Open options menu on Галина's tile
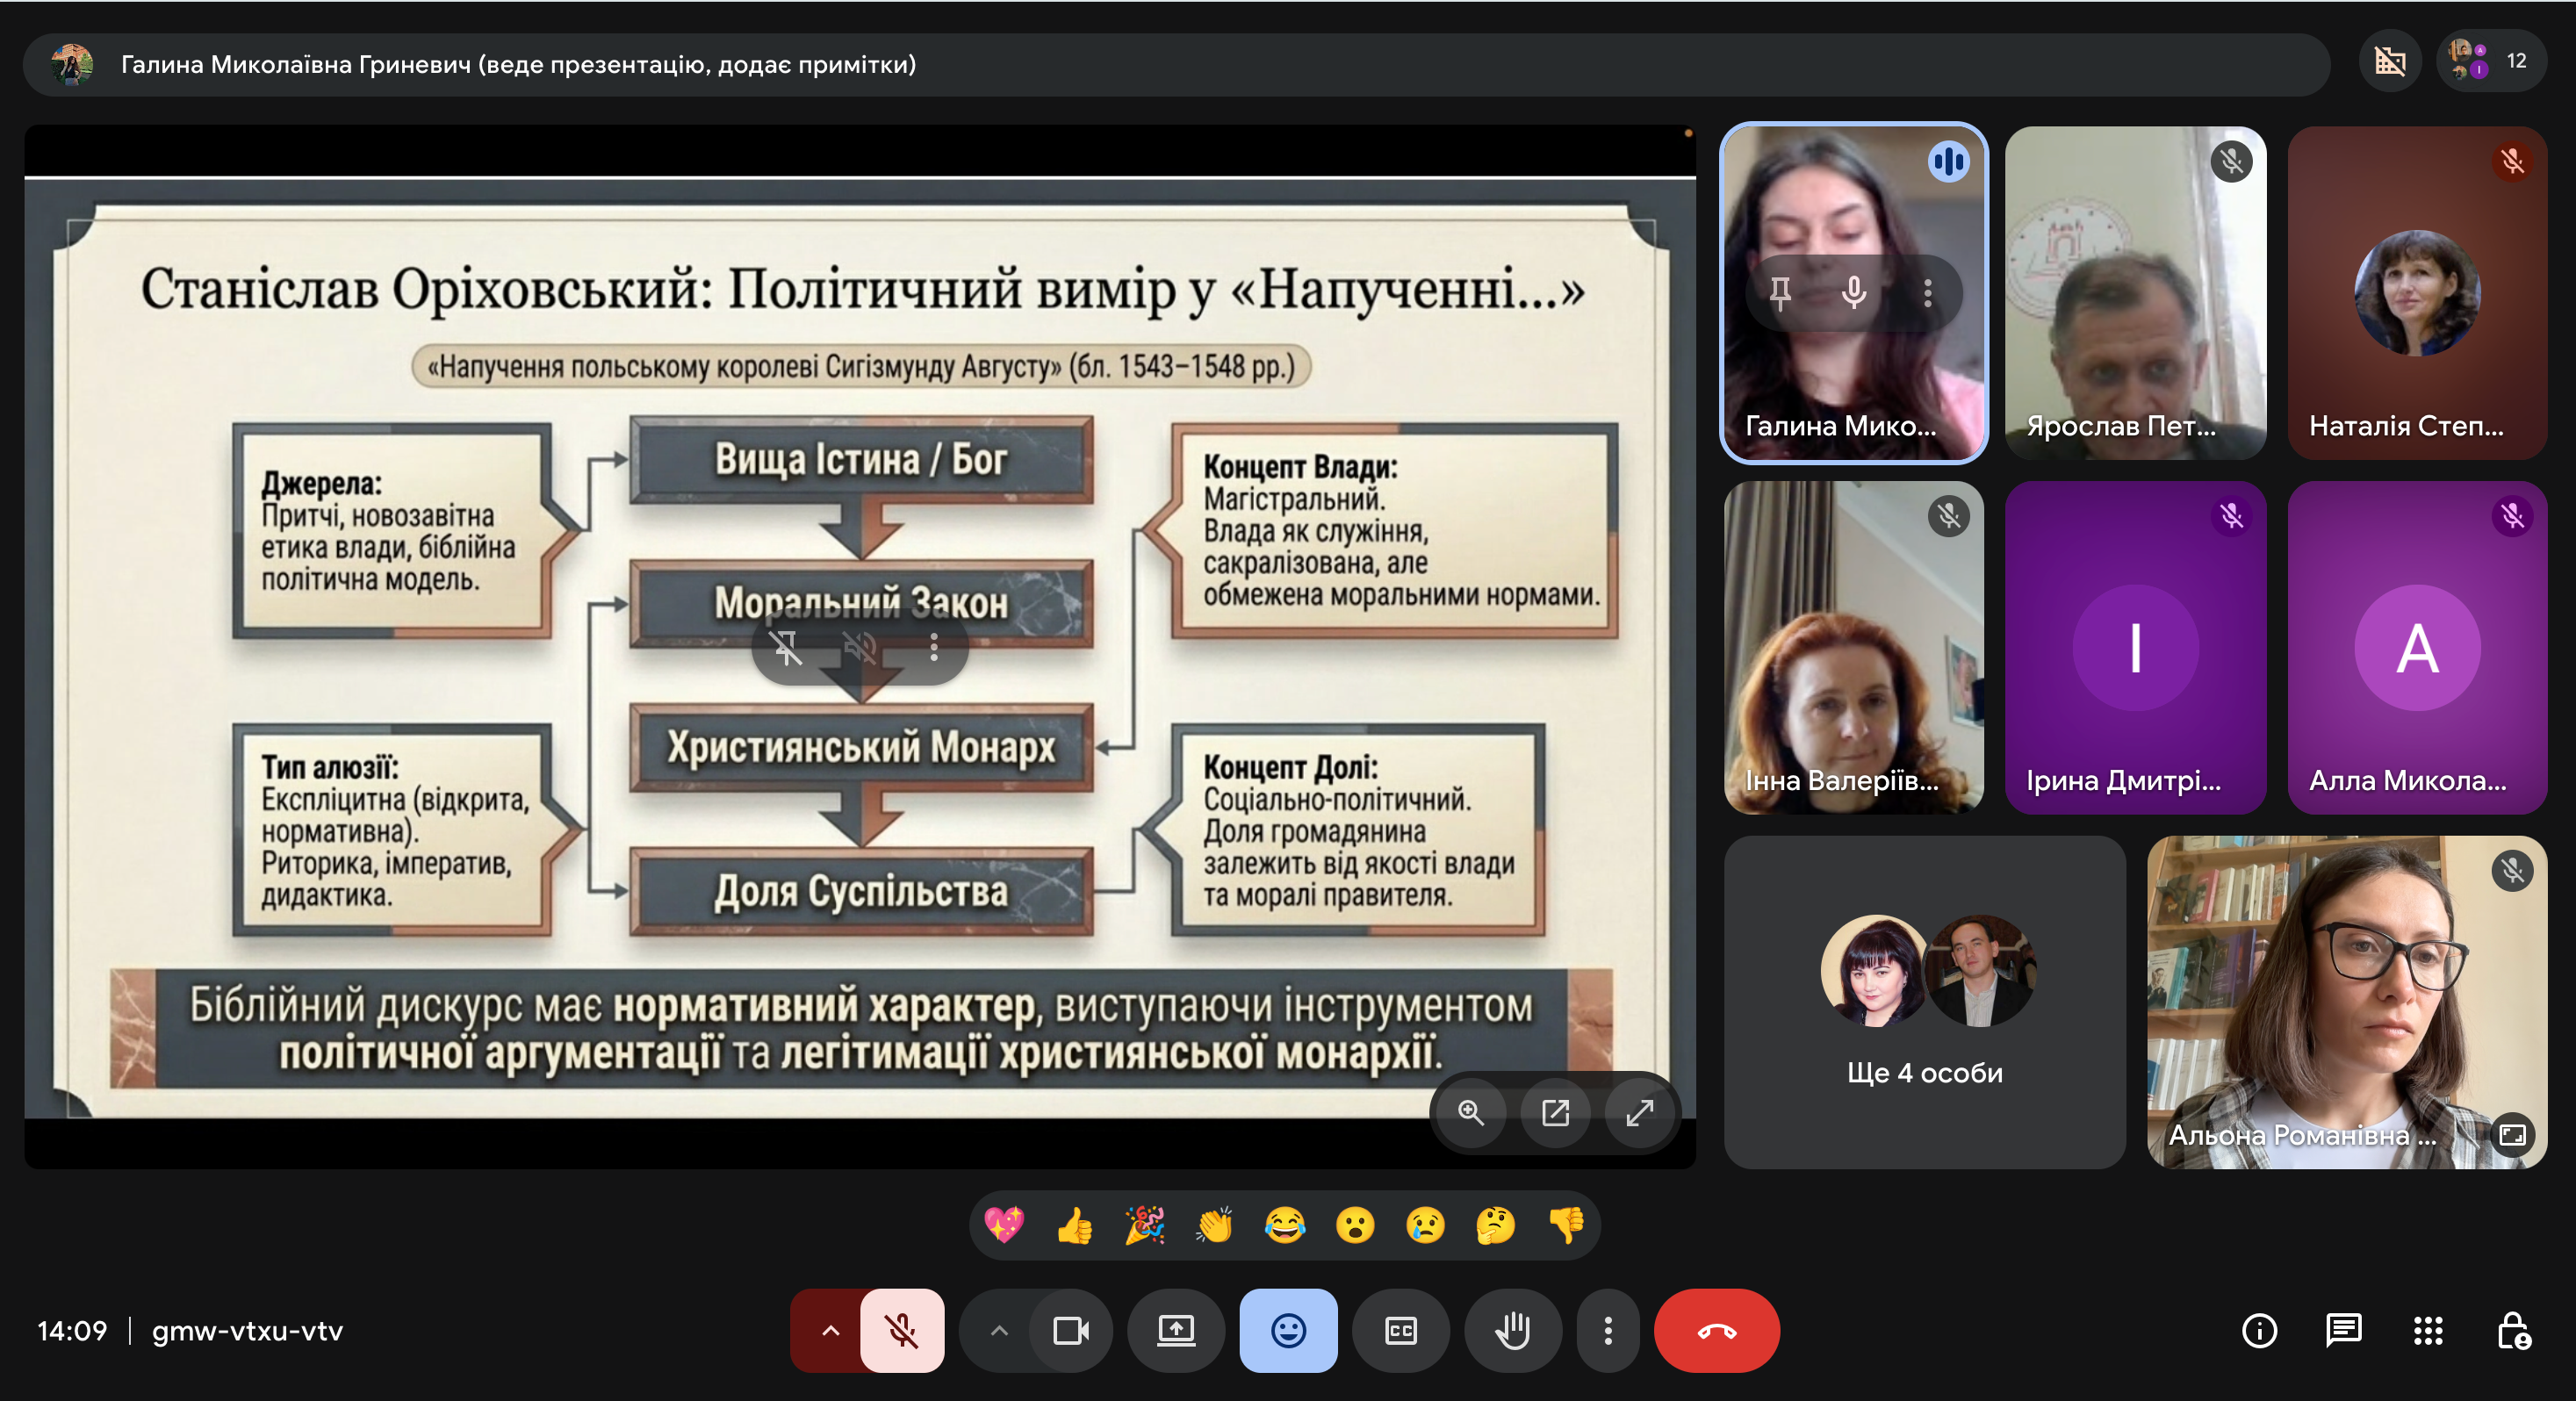The width and height of the screenshot is (2576, 1401). pyautogui.click(x=1927, y=292)
